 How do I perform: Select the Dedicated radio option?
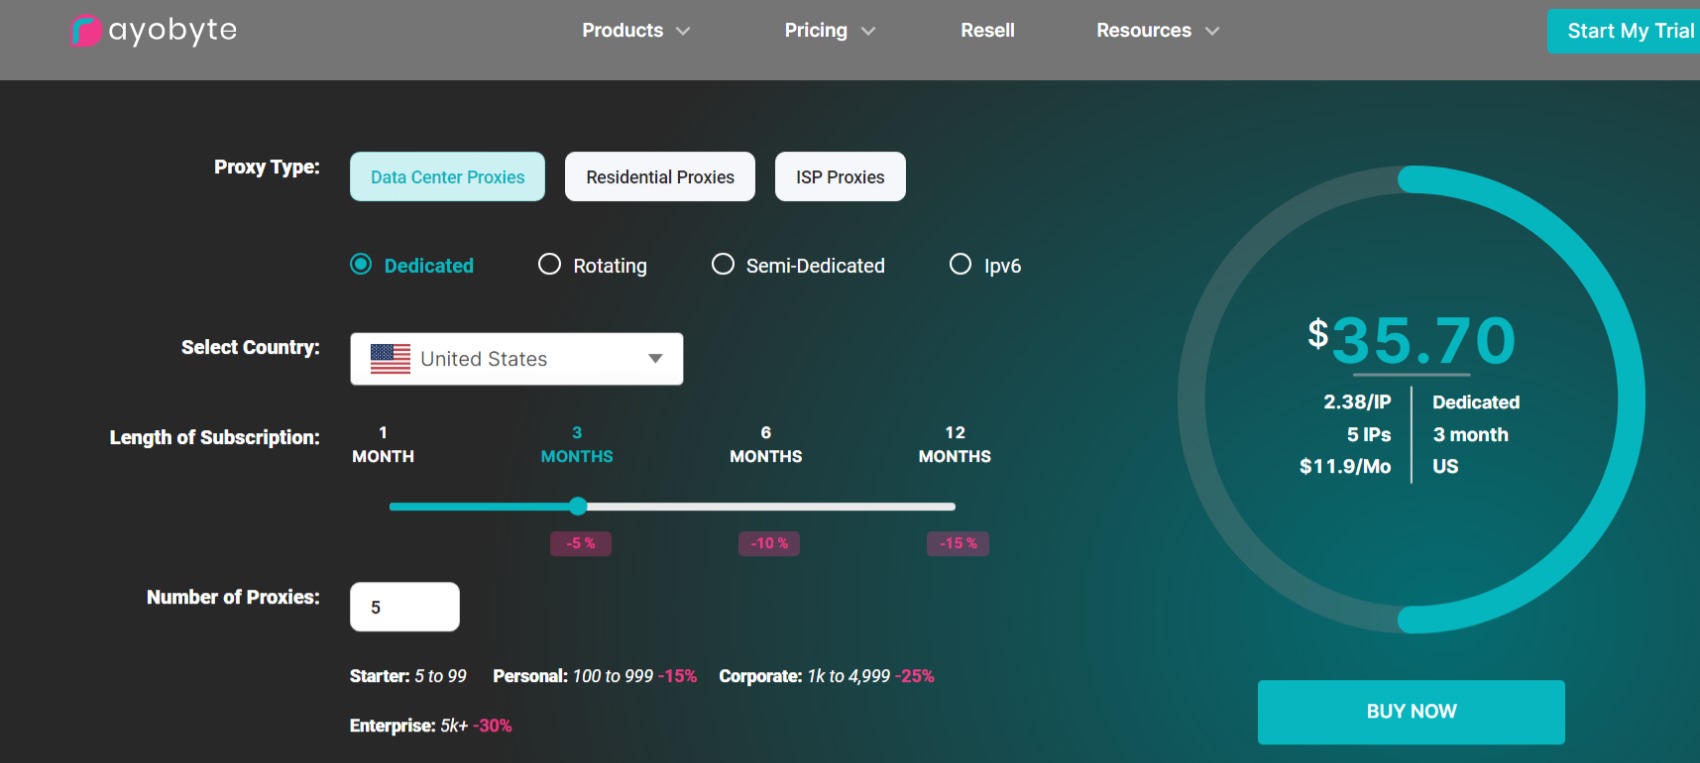[361, 265]
